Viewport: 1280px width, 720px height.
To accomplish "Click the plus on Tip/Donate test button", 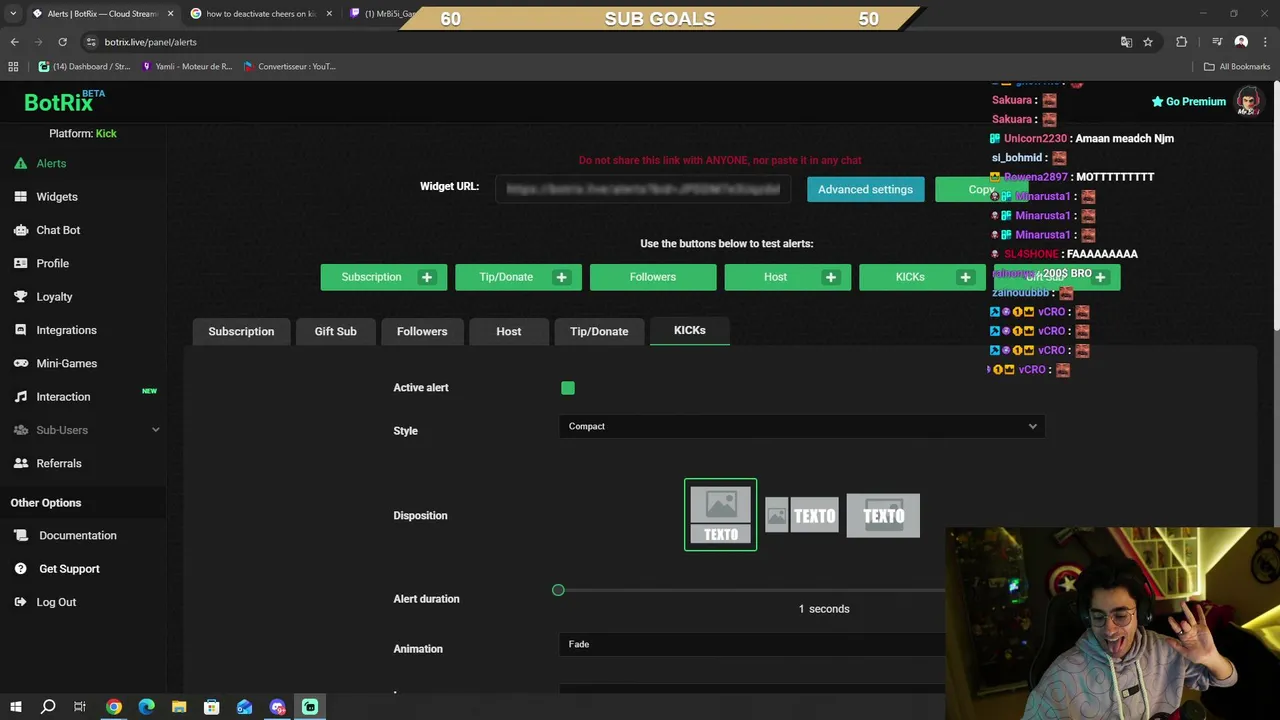I will 561,277.
